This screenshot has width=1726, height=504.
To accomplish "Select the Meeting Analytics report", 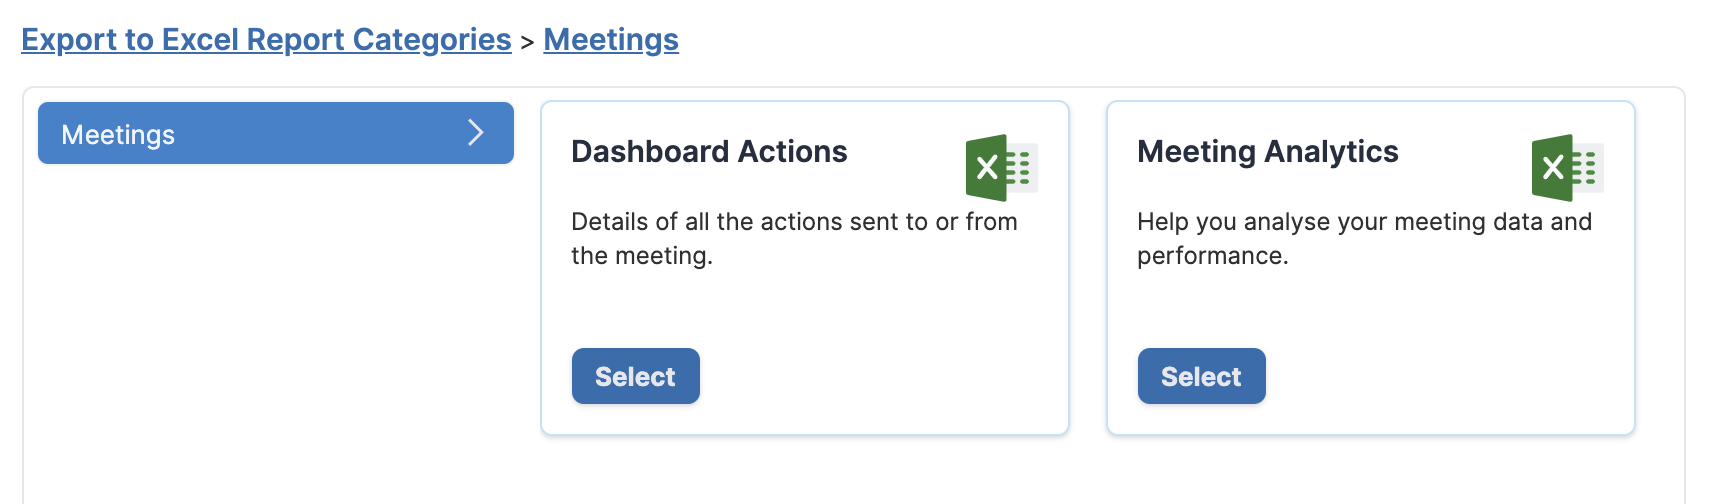I will (1202, 376).
